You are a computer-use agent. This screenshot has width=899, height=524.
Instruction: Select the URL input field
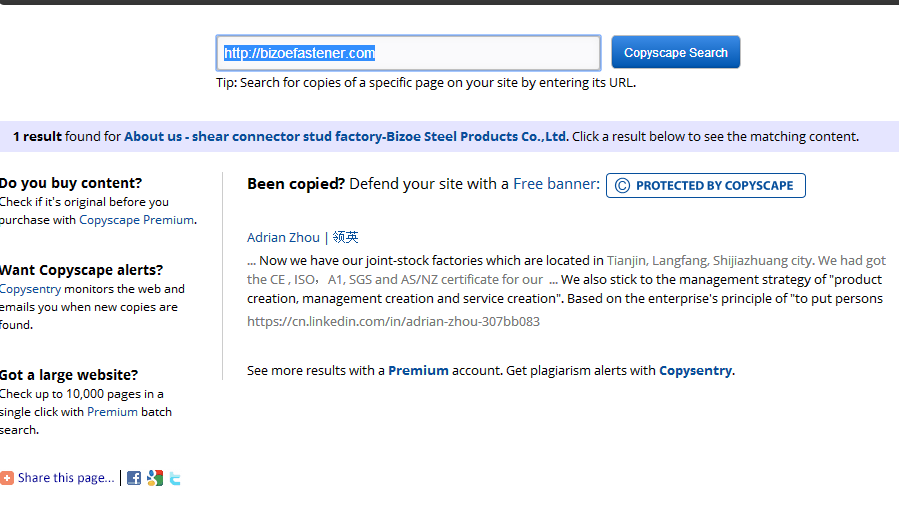click(x=408, y=53)
